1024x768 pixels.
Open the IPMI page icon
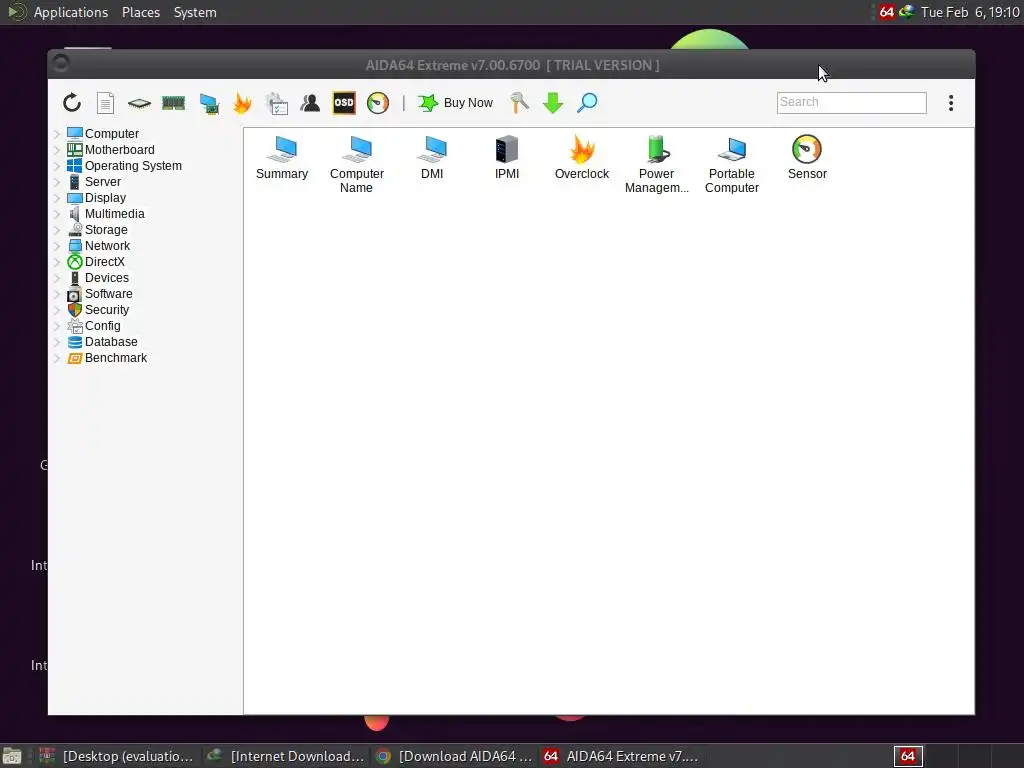coord(507,157)
